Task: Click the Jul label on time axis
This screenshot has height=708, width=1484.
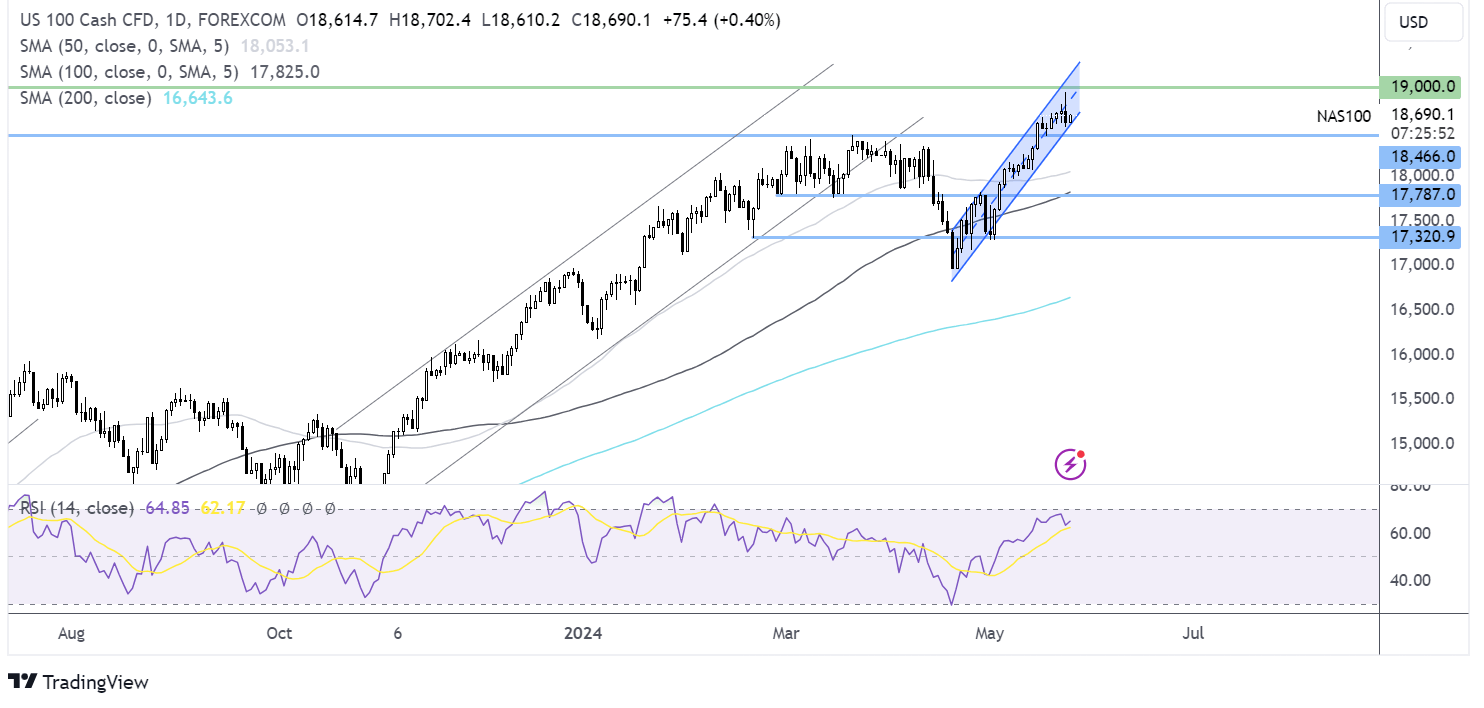Action: pos(1192,633)
